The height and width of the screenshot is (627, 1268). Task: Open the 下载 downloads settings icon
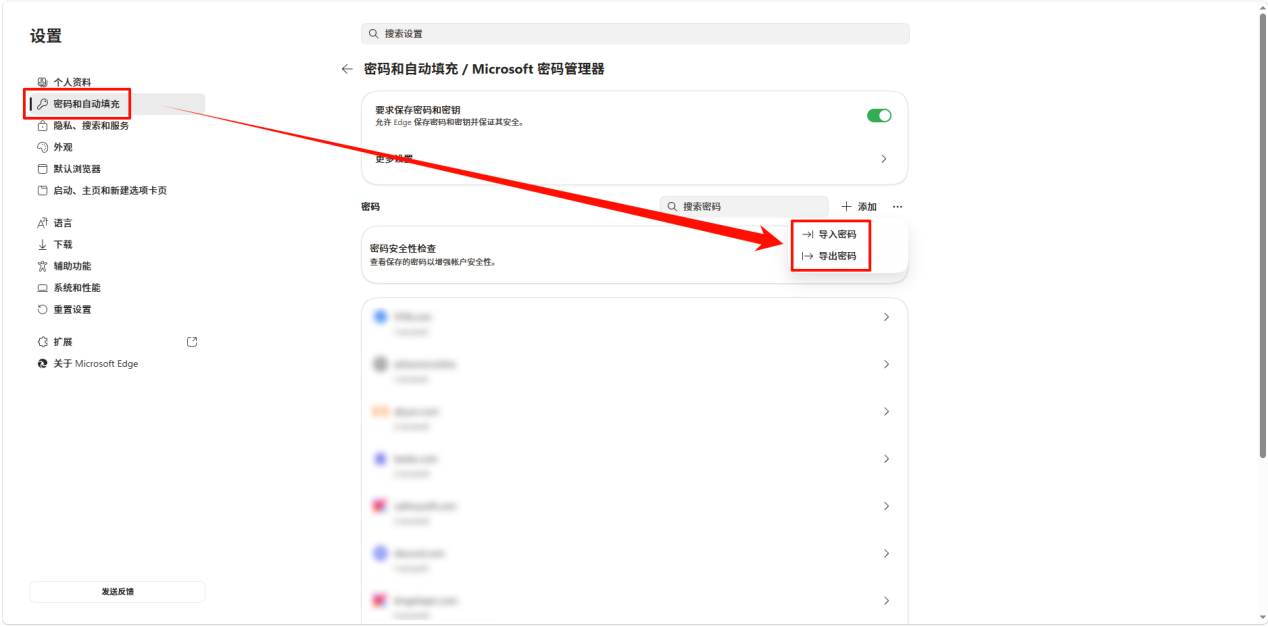42,244
